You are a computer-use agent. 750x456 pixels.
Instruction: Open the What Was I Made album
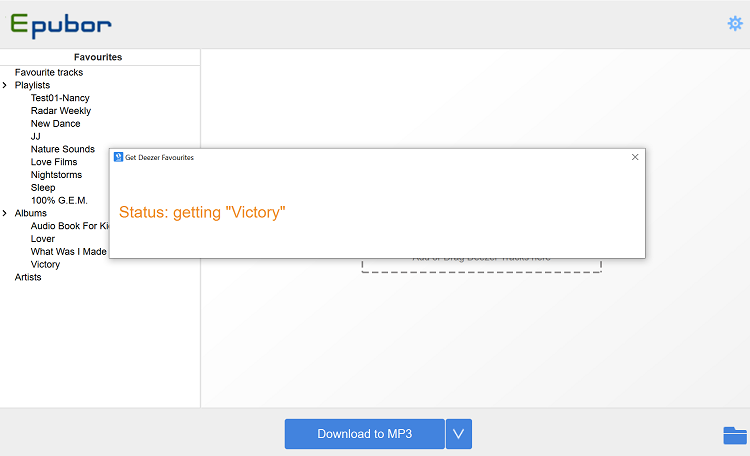[x=68, y=252]
